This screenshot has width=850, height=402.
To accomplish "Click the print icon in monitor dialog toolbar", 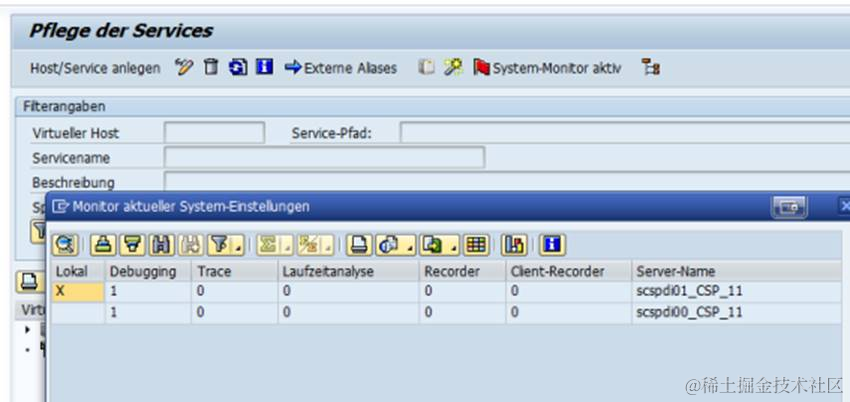I will point(359,245).
